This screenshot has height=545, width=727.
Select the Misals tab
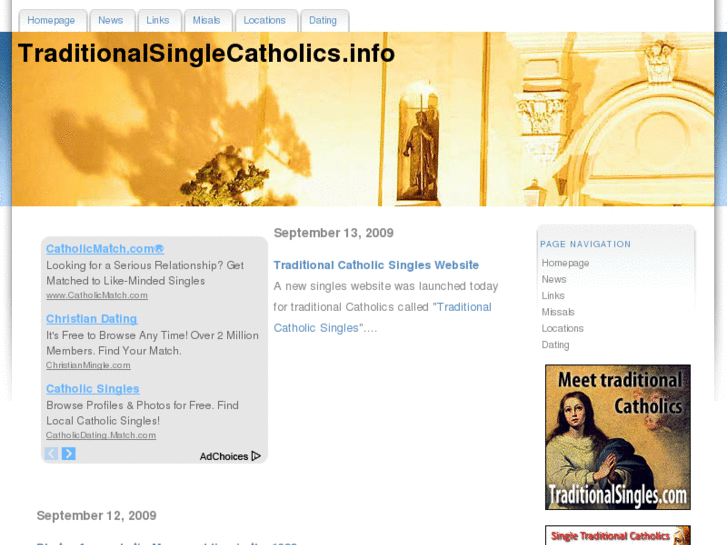coord(207,21)
